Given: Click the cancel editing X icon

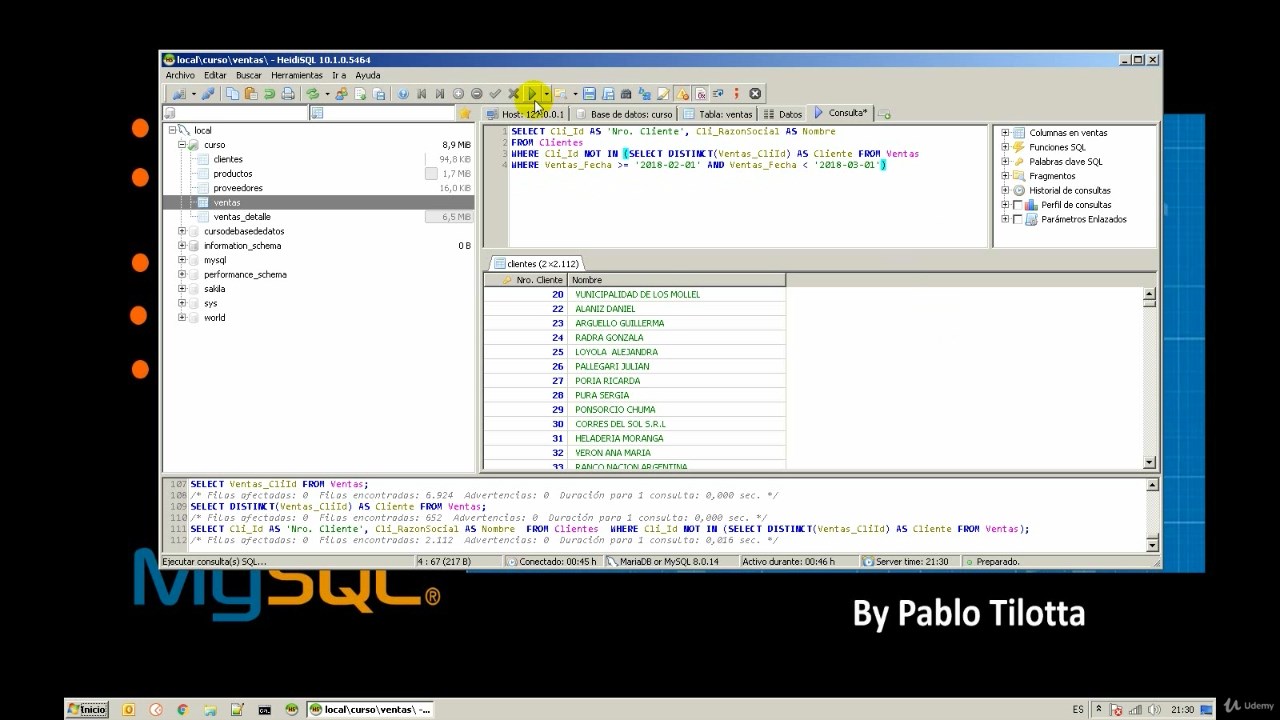Looking at the screenshot, I should tap(513, 94).
